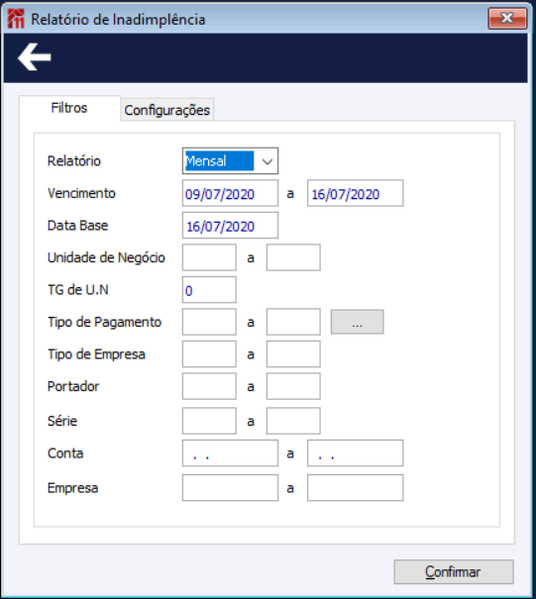Focus the first Conta field
Screen dimensions: 536x599
tap(230, 453)
